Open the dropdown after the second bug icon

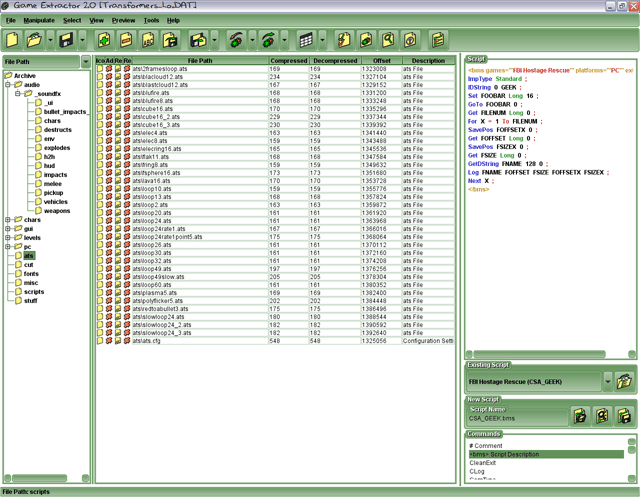(284, 40)
